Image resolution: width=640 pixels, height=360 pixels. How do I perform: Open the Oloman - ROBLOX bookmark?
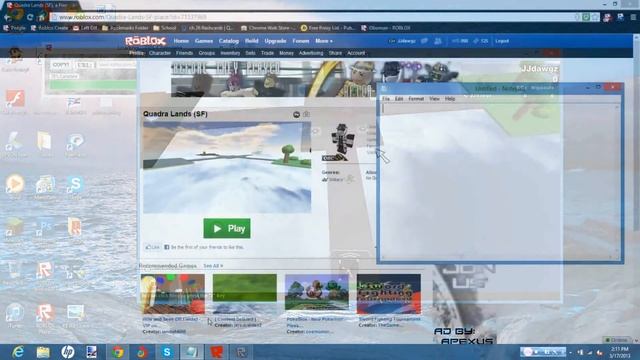[x=386, y=28]
